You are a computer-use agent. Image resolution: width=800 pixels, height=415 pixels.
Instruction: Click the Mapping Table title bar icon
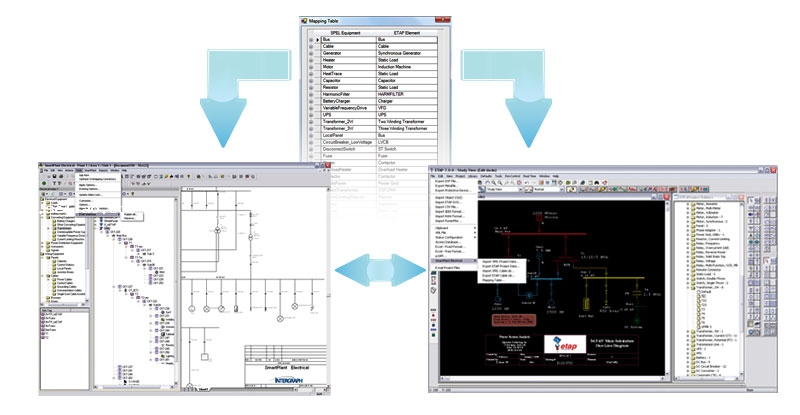pos(305,21)
